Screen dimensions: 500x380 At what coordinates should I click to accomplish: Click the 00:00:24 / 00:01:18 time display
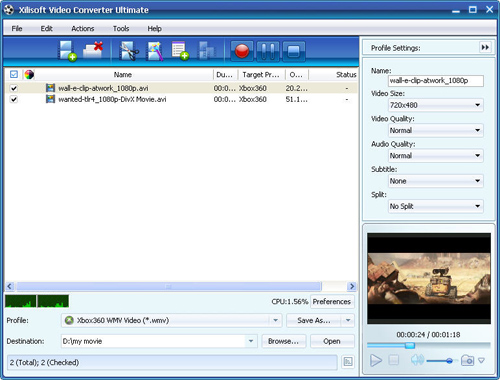click(x=428, y=334)
